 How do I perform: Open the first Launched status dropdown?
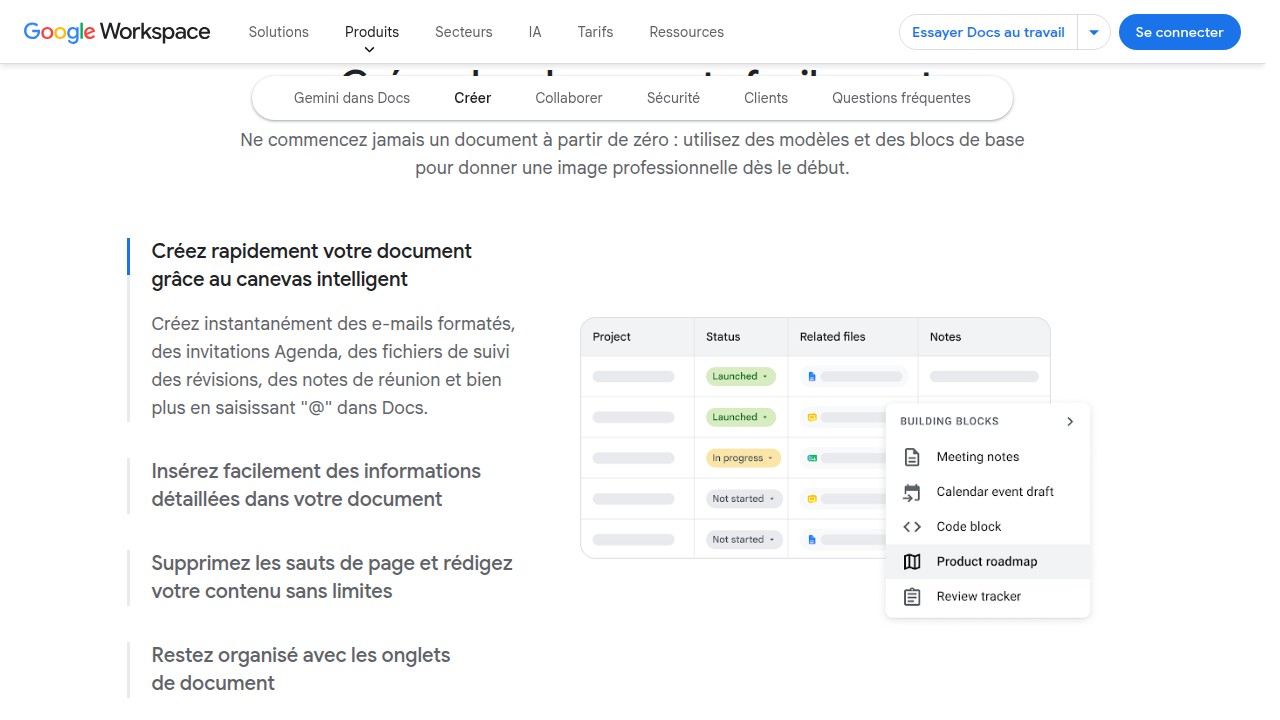pyautogui.click(x=740, y=376)
